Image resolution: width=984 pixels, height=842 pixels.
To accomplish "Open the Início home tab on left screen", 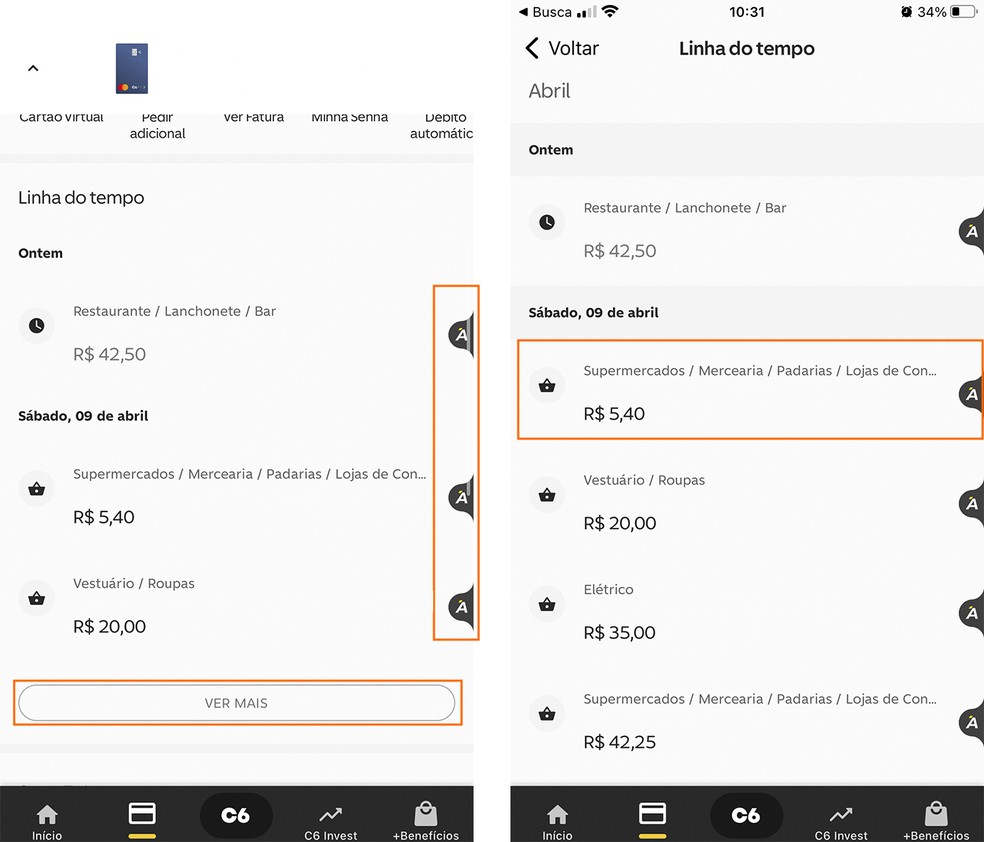I will [47, 820].
